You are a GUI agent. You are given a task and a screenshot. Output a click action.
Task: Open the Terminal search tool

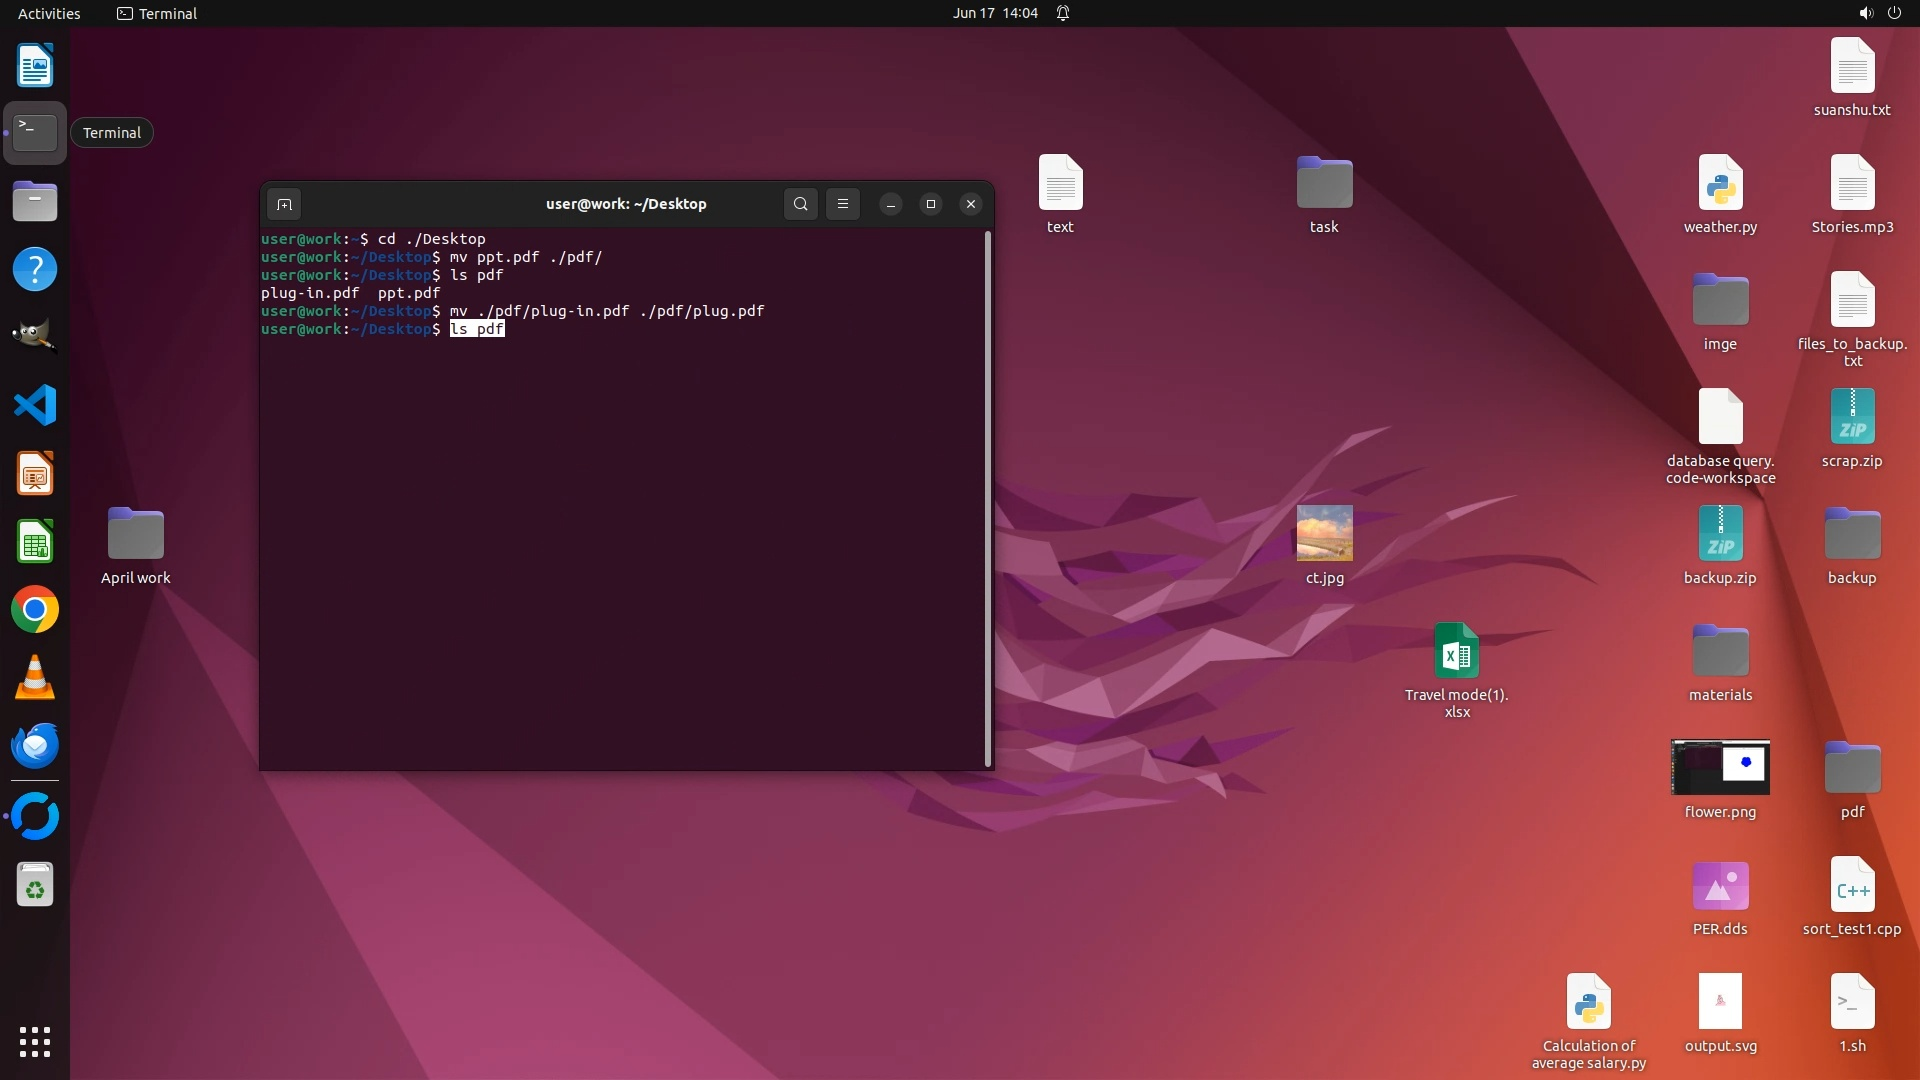coord(800,204)
